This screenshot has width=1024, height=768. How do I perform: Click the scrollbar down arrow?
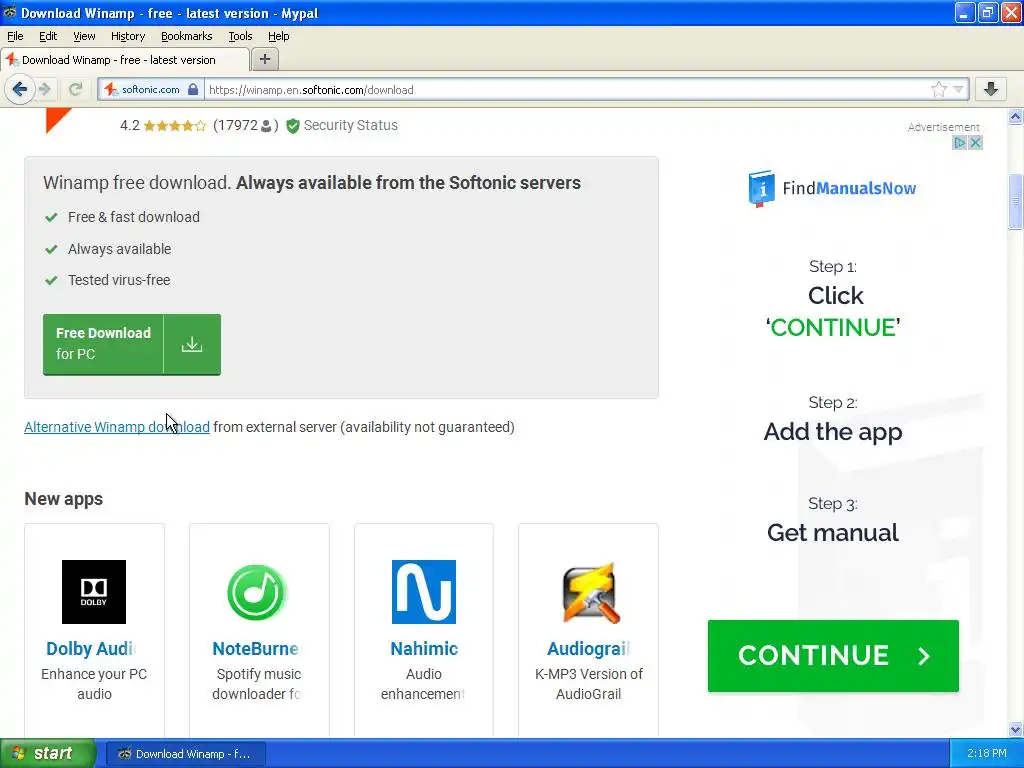click(1016, 729)
